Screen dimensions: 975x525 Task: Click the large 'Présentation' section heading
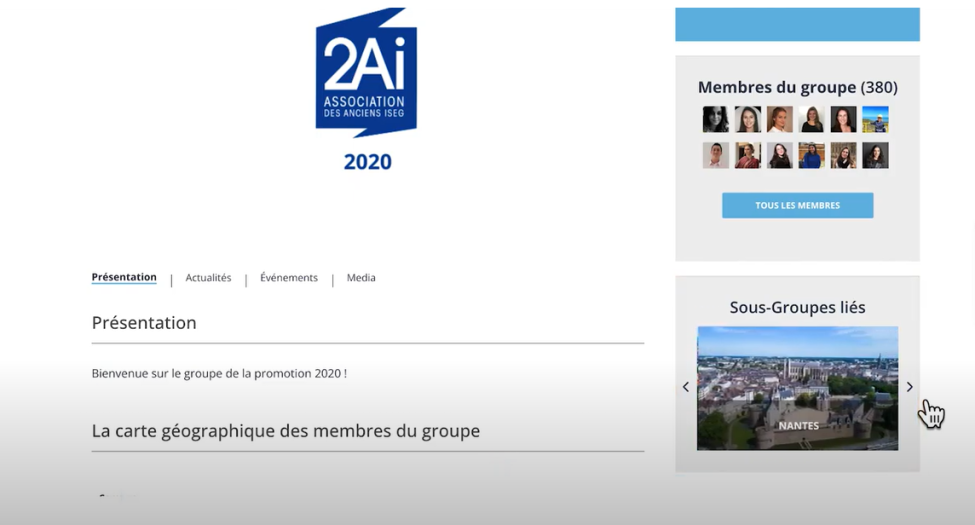tap(144, 322)
